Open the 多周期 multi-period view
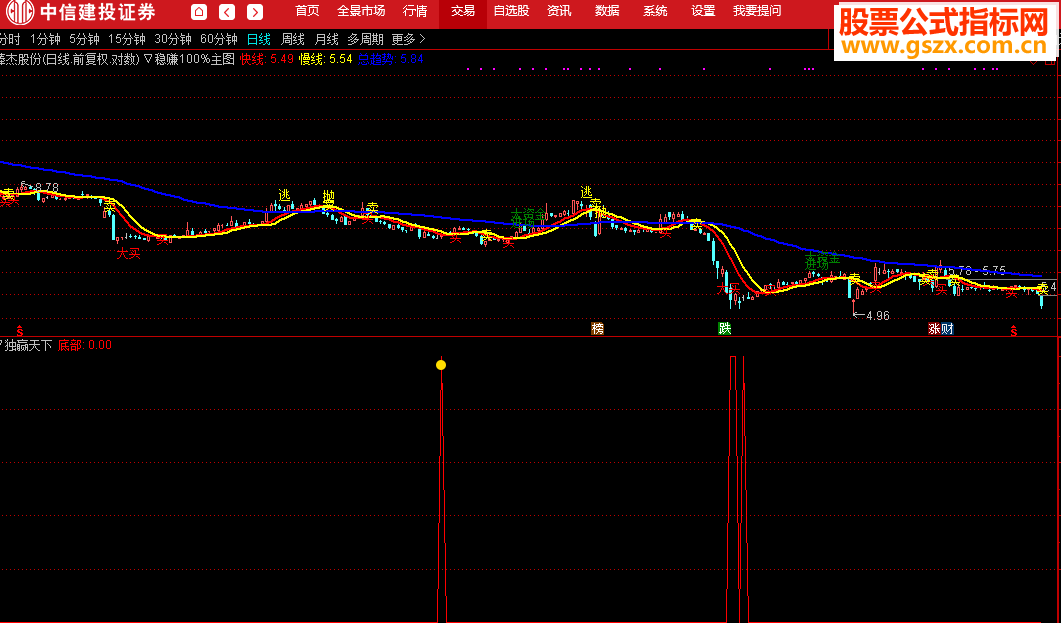 click(365, 40)
